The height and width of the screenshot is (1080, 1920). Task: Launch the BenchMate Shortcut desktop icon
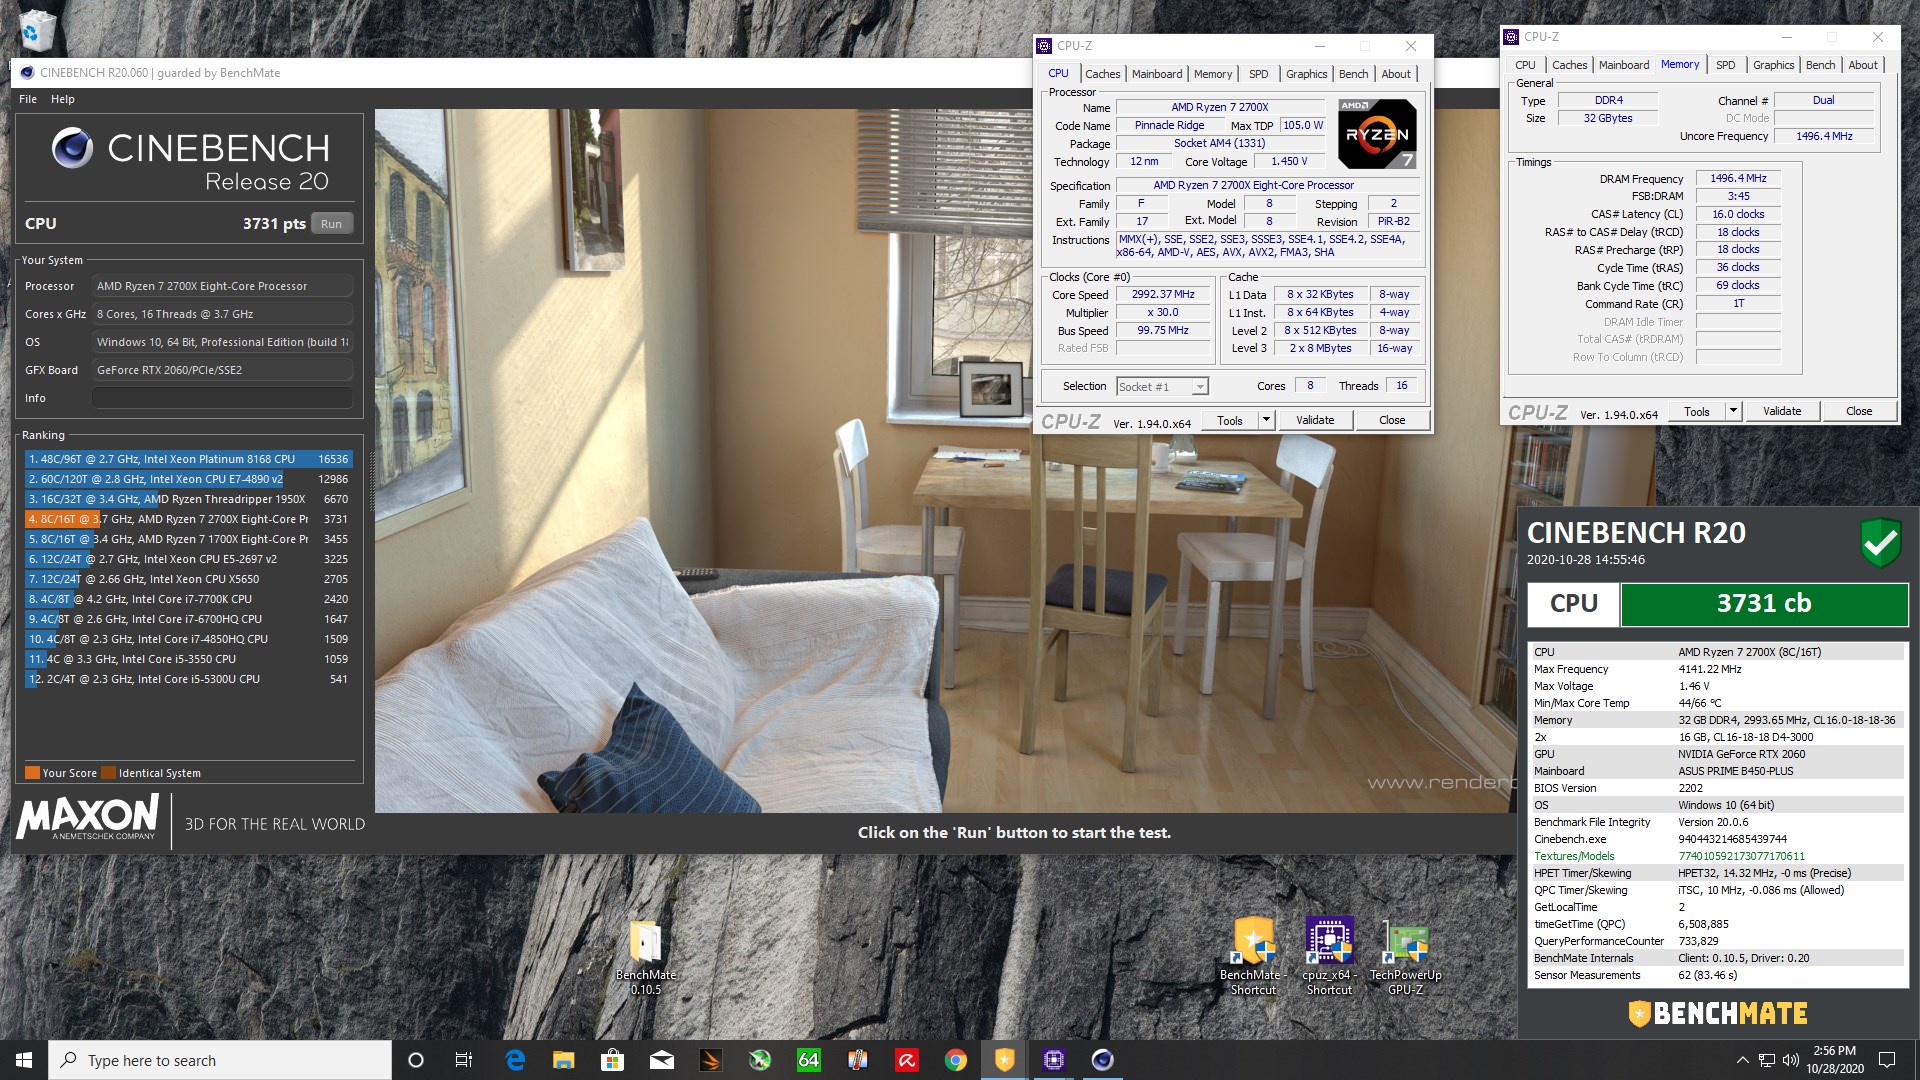point(1253,957)
